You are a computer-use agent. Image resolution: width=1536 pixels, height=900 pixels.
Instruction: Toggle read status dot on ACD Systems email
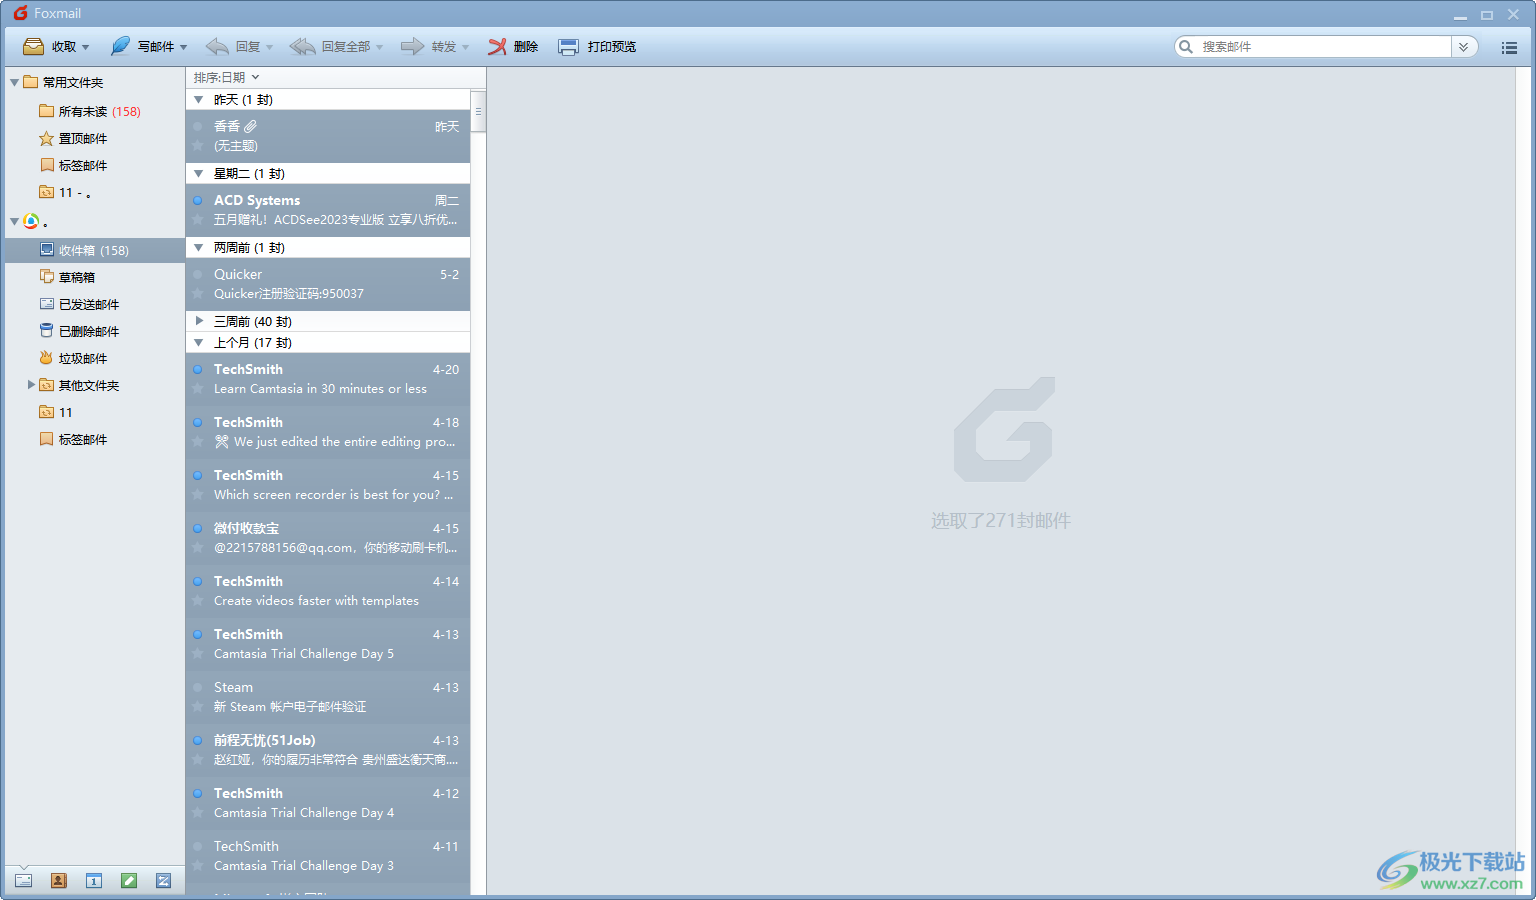pos(198,200)
